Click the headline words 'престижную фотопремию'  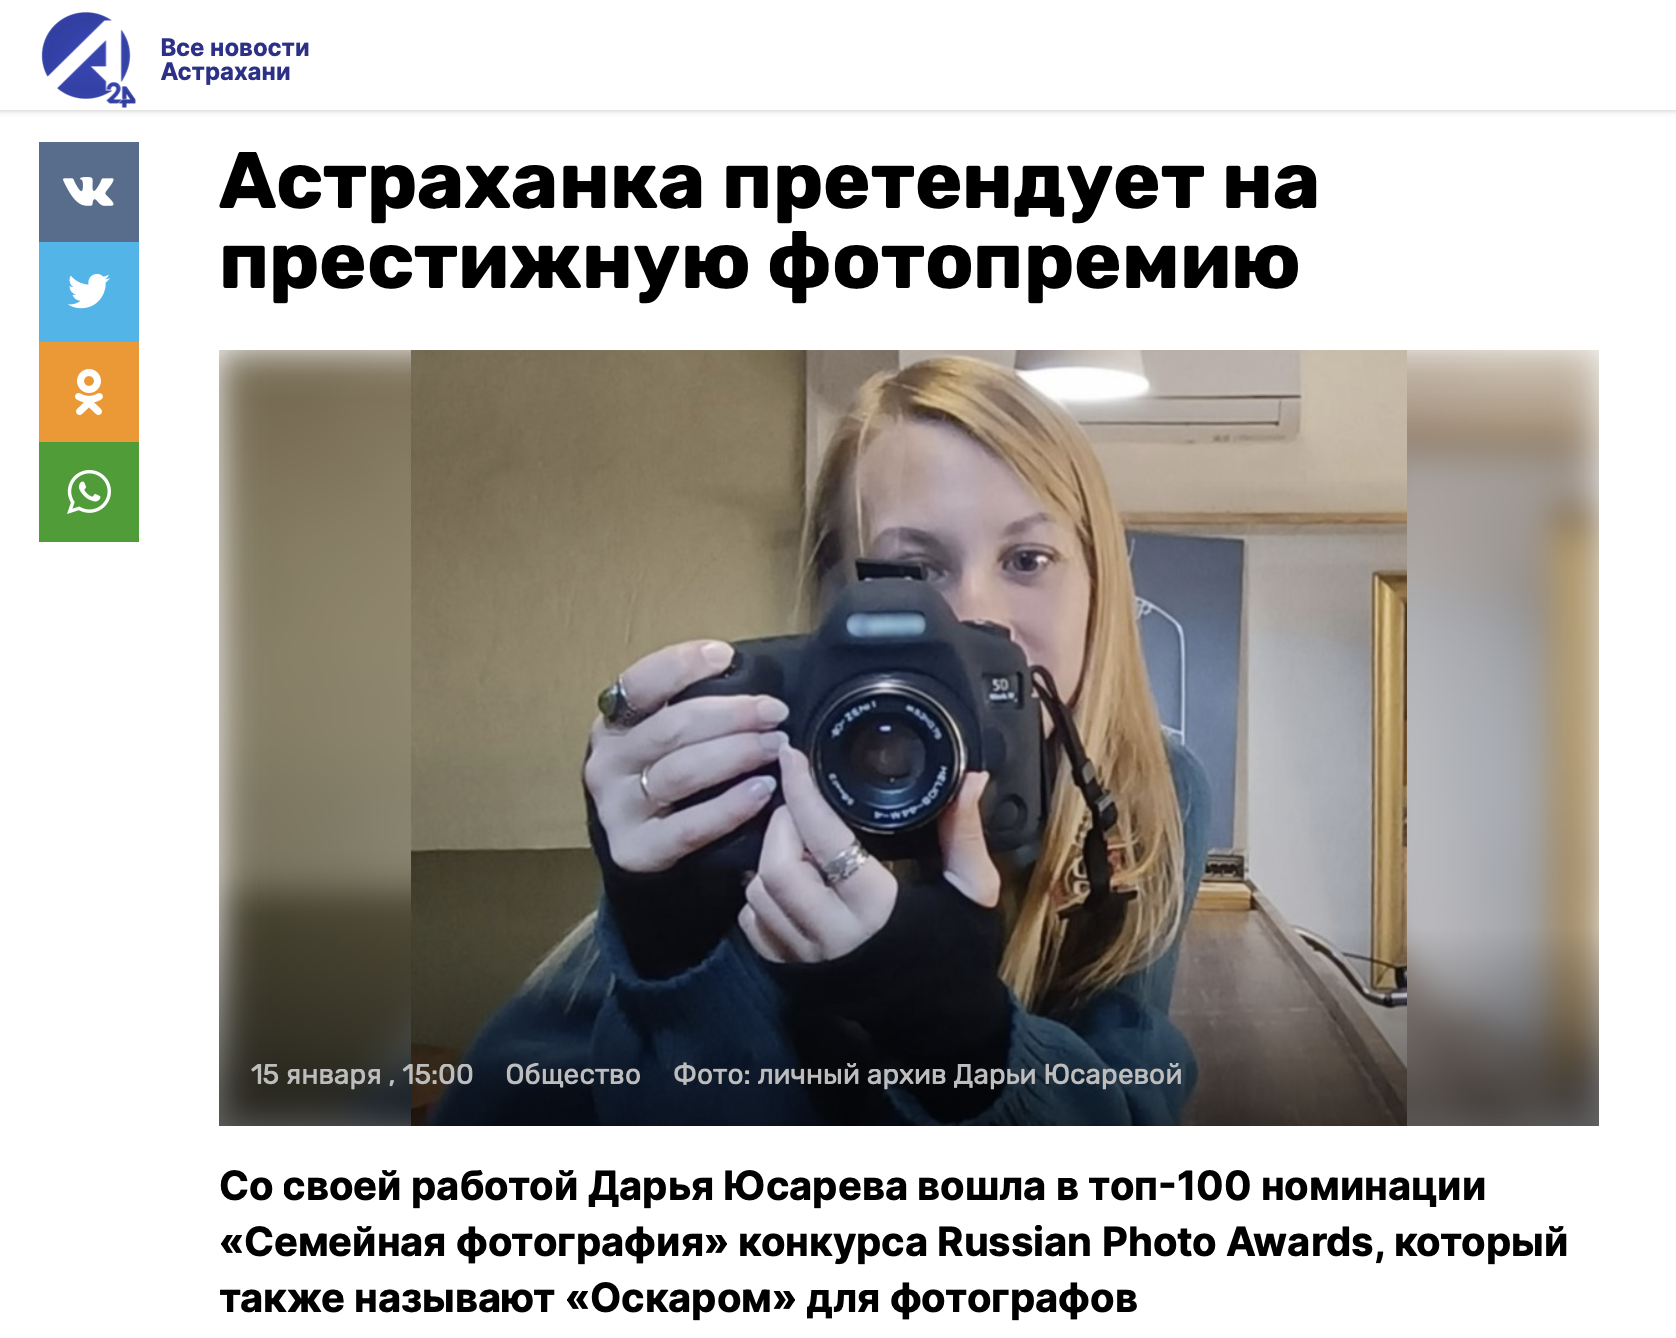tap(760, 264)
